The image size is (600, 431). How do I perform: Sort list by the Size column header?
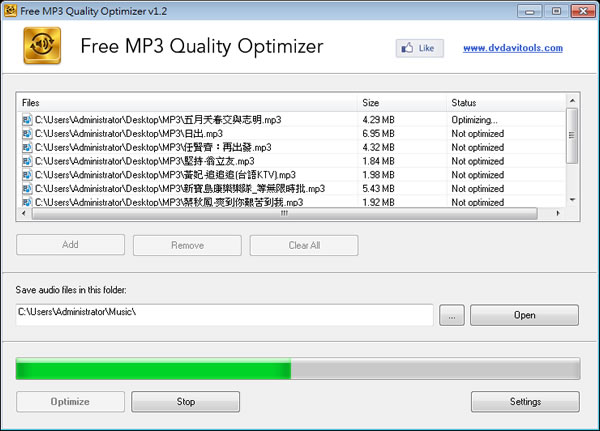click(x=400, y=103)
